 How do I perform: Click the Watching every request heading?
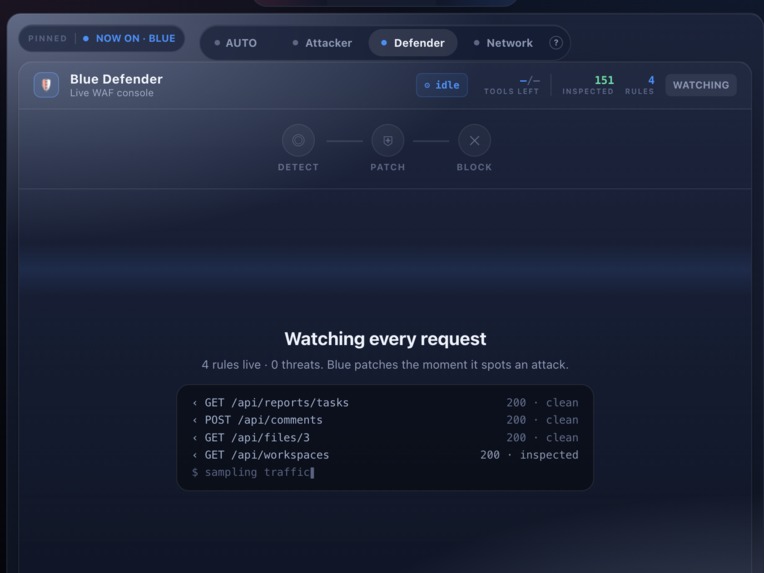click(385, 339)
